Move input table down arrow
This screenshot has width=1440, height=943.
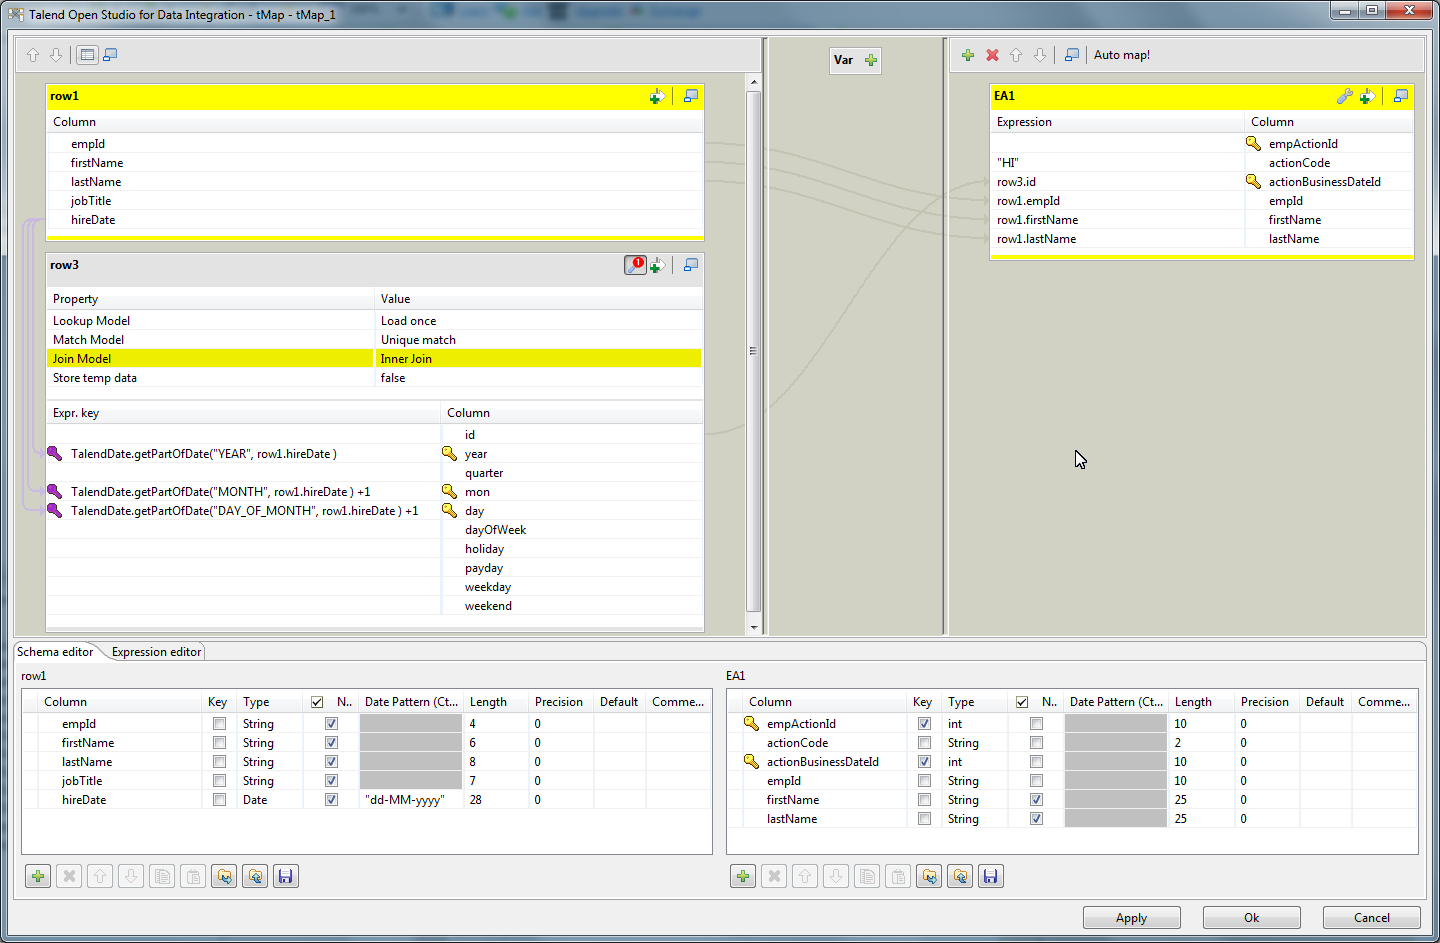pos(56,55)
